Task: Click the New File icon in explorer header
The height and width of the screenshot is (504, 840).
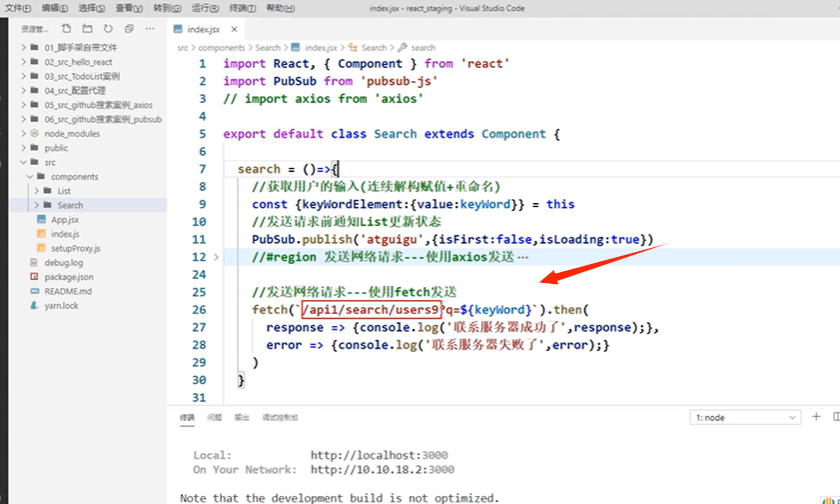Action: (x=66, y=29)
